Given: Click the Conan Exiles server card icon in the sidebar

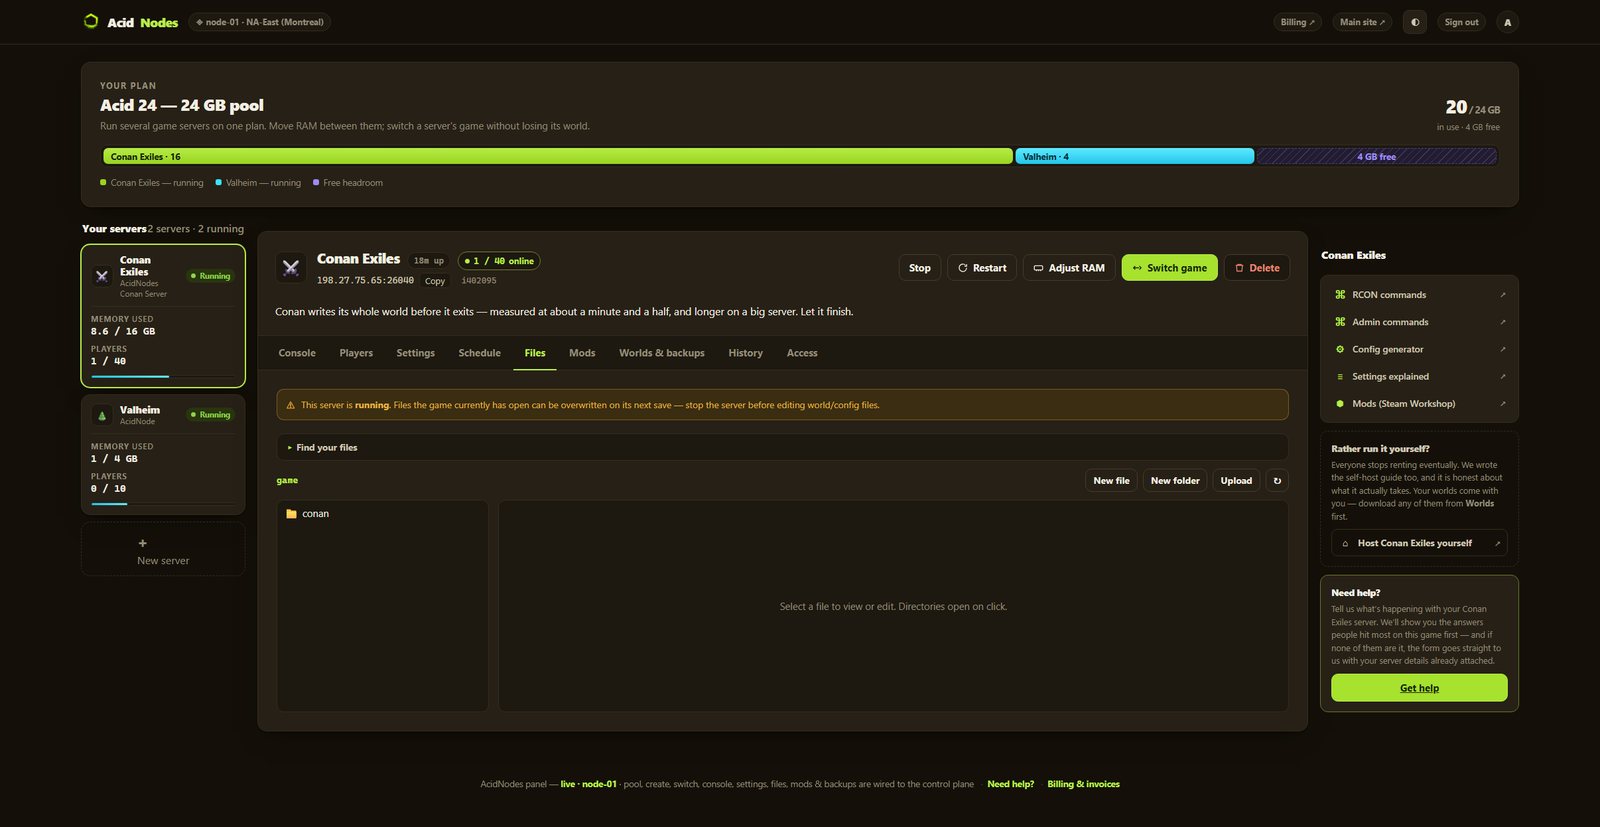Looking at the screenshot, I should pyautogui.click(x=102, y=276).
